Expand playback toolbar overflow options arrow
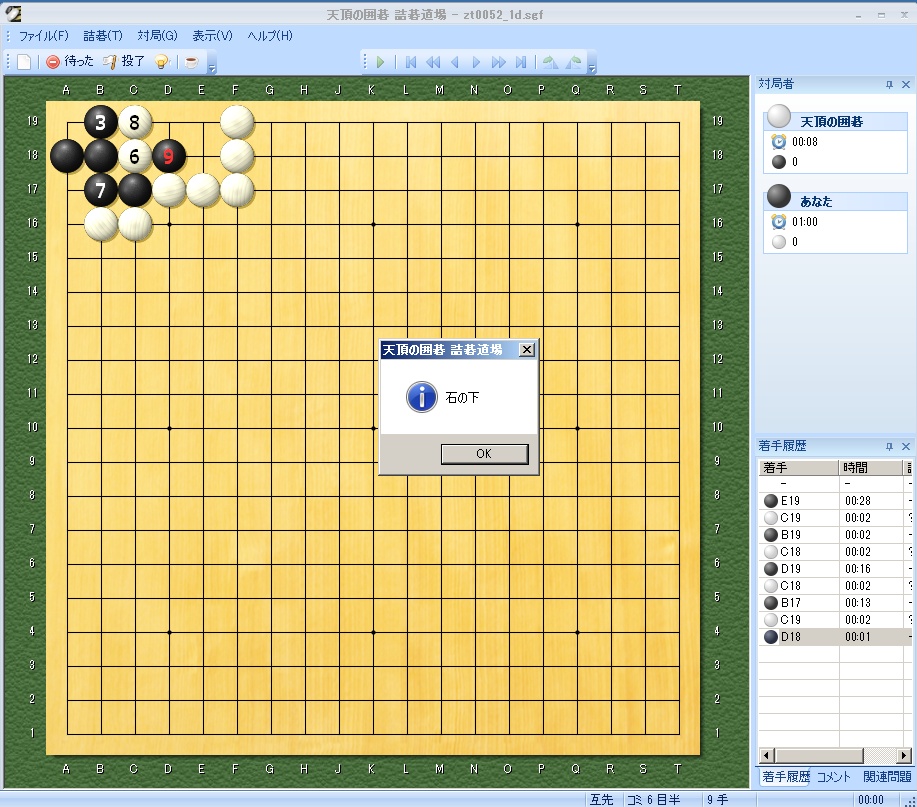This screenshot has width=917, height=807. (x=592, y=65)
